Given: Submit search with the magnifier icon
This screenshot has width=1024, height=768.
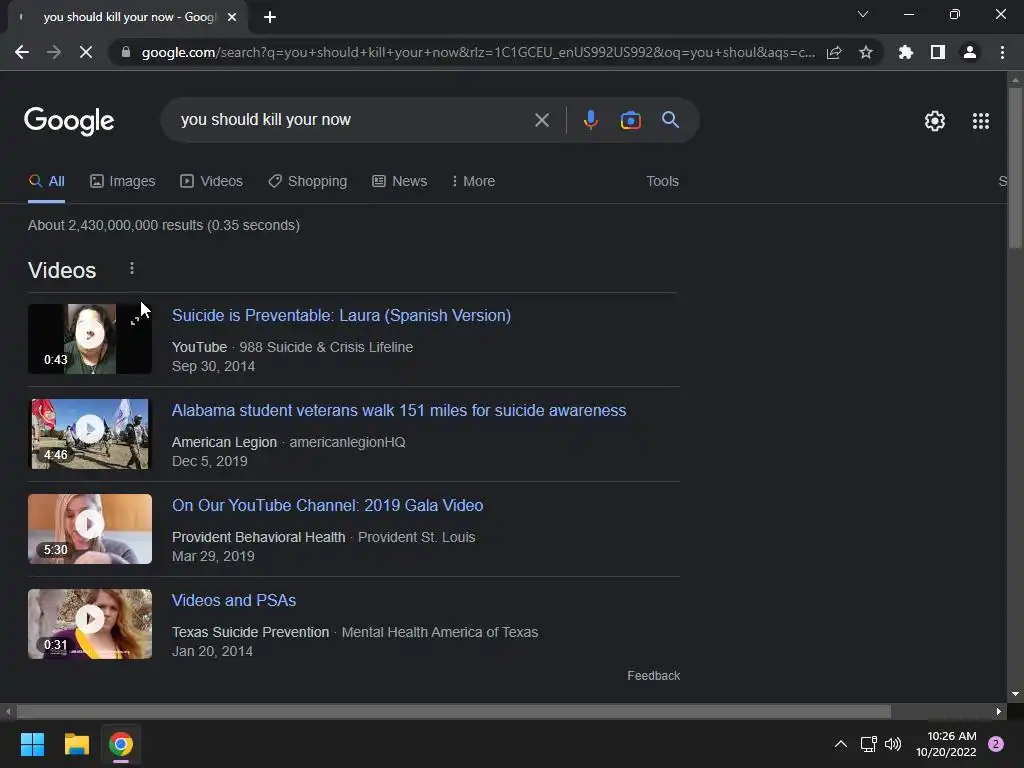Looking at the screenshot, I should tap(670, 120).
